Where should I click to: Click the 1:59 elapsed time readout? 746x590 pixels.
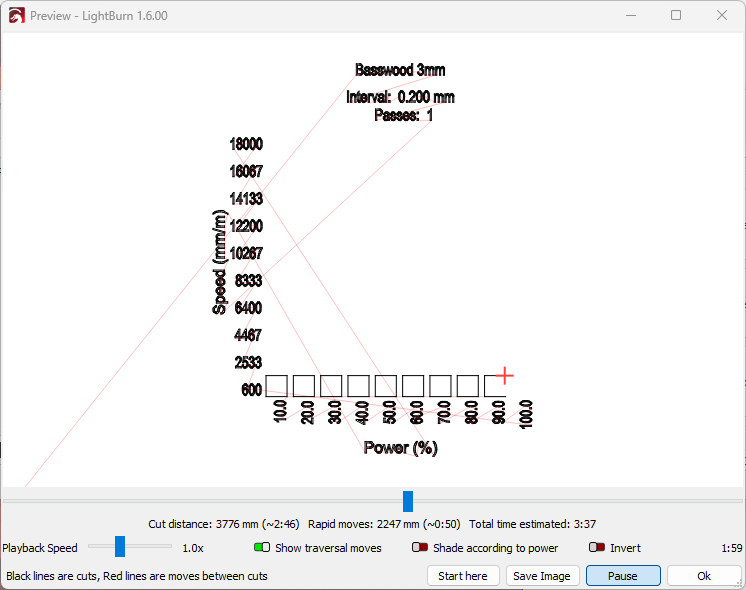coord(732,548)
